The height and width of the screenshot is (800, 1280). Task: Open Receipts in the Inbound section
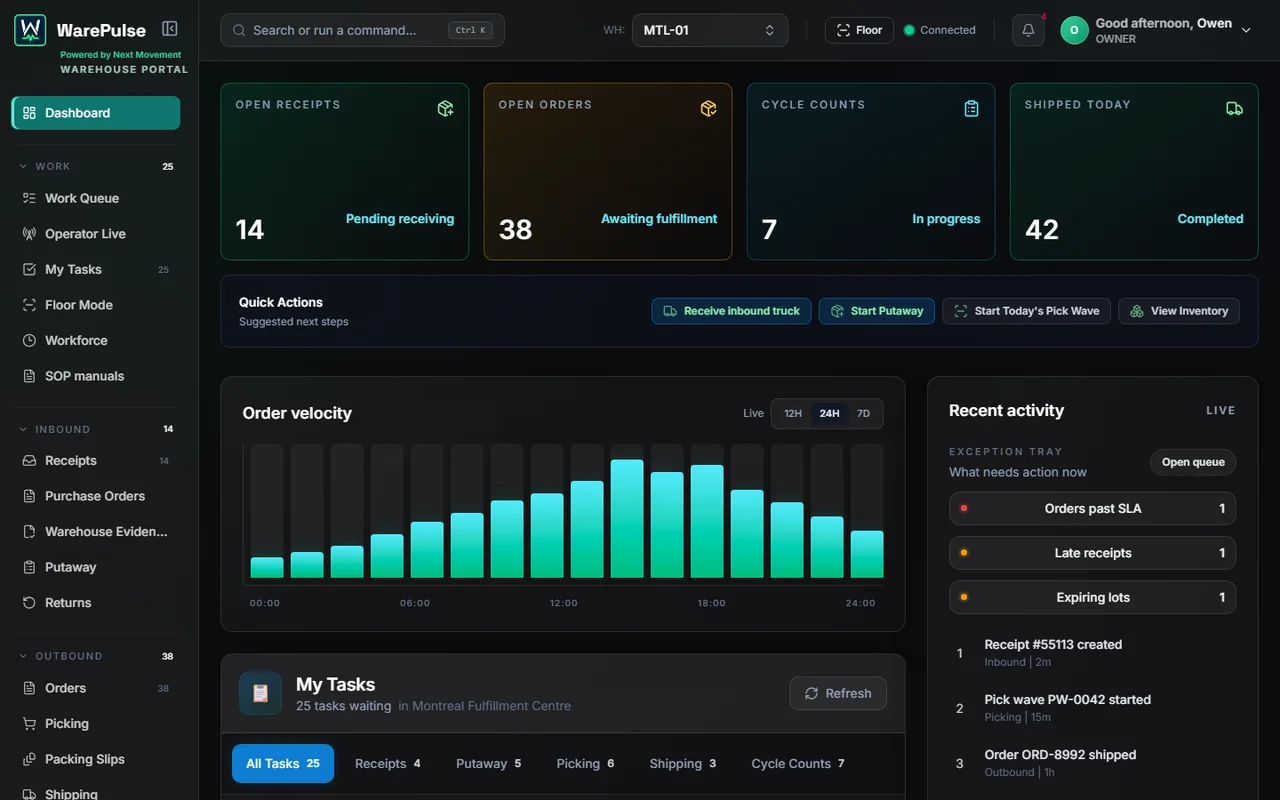[x=96, y=461]
